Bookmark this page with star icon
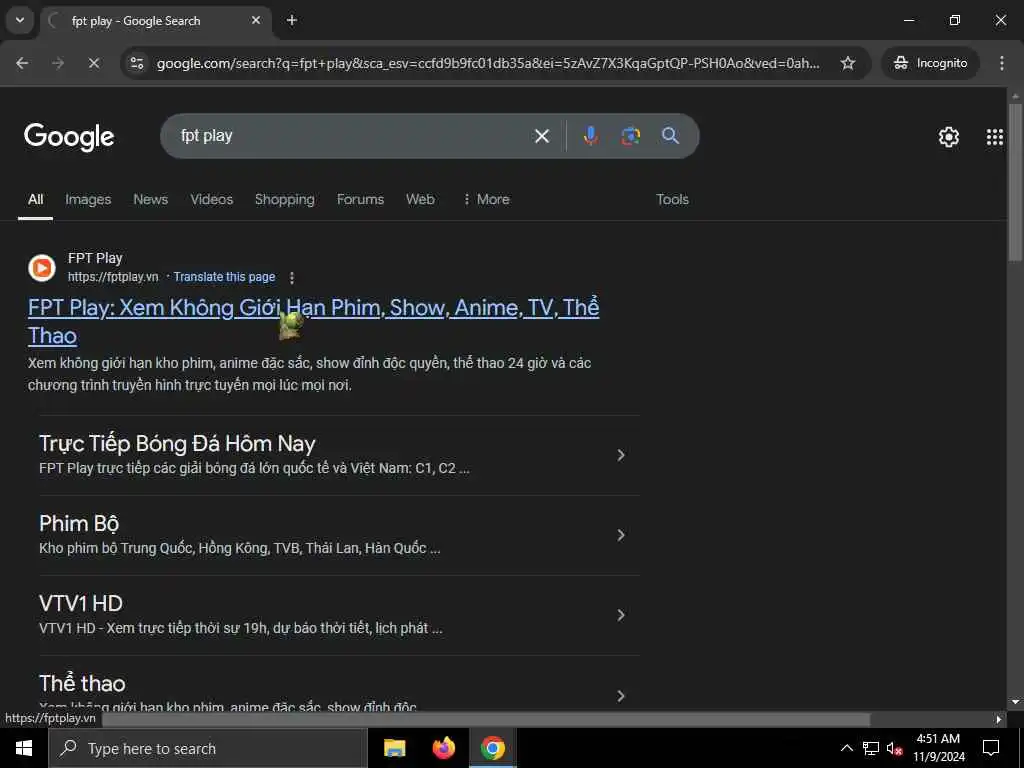This screenshot has height=768, width=1024. [848, 63]
